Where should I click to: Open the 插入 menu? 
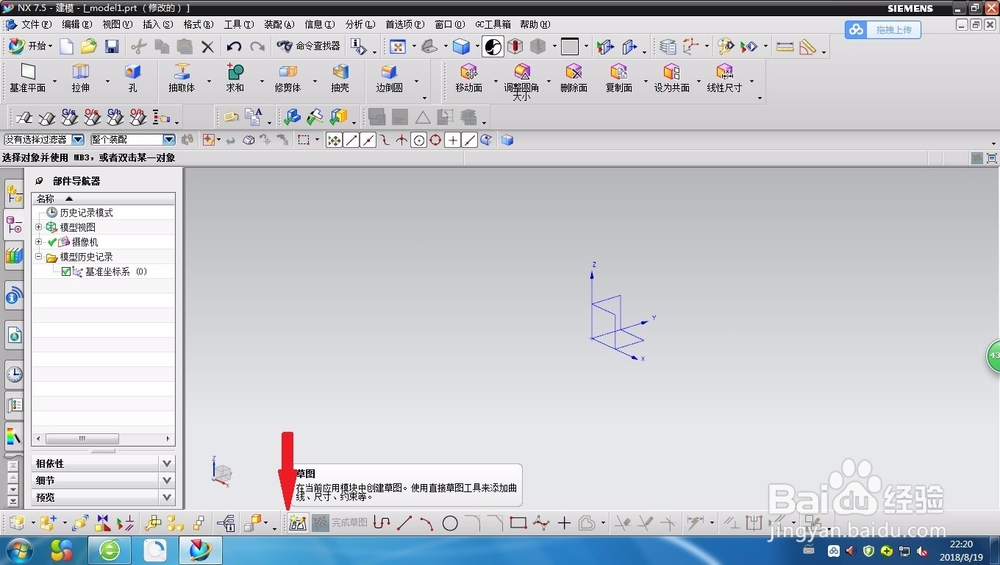(x=158, y=24)
